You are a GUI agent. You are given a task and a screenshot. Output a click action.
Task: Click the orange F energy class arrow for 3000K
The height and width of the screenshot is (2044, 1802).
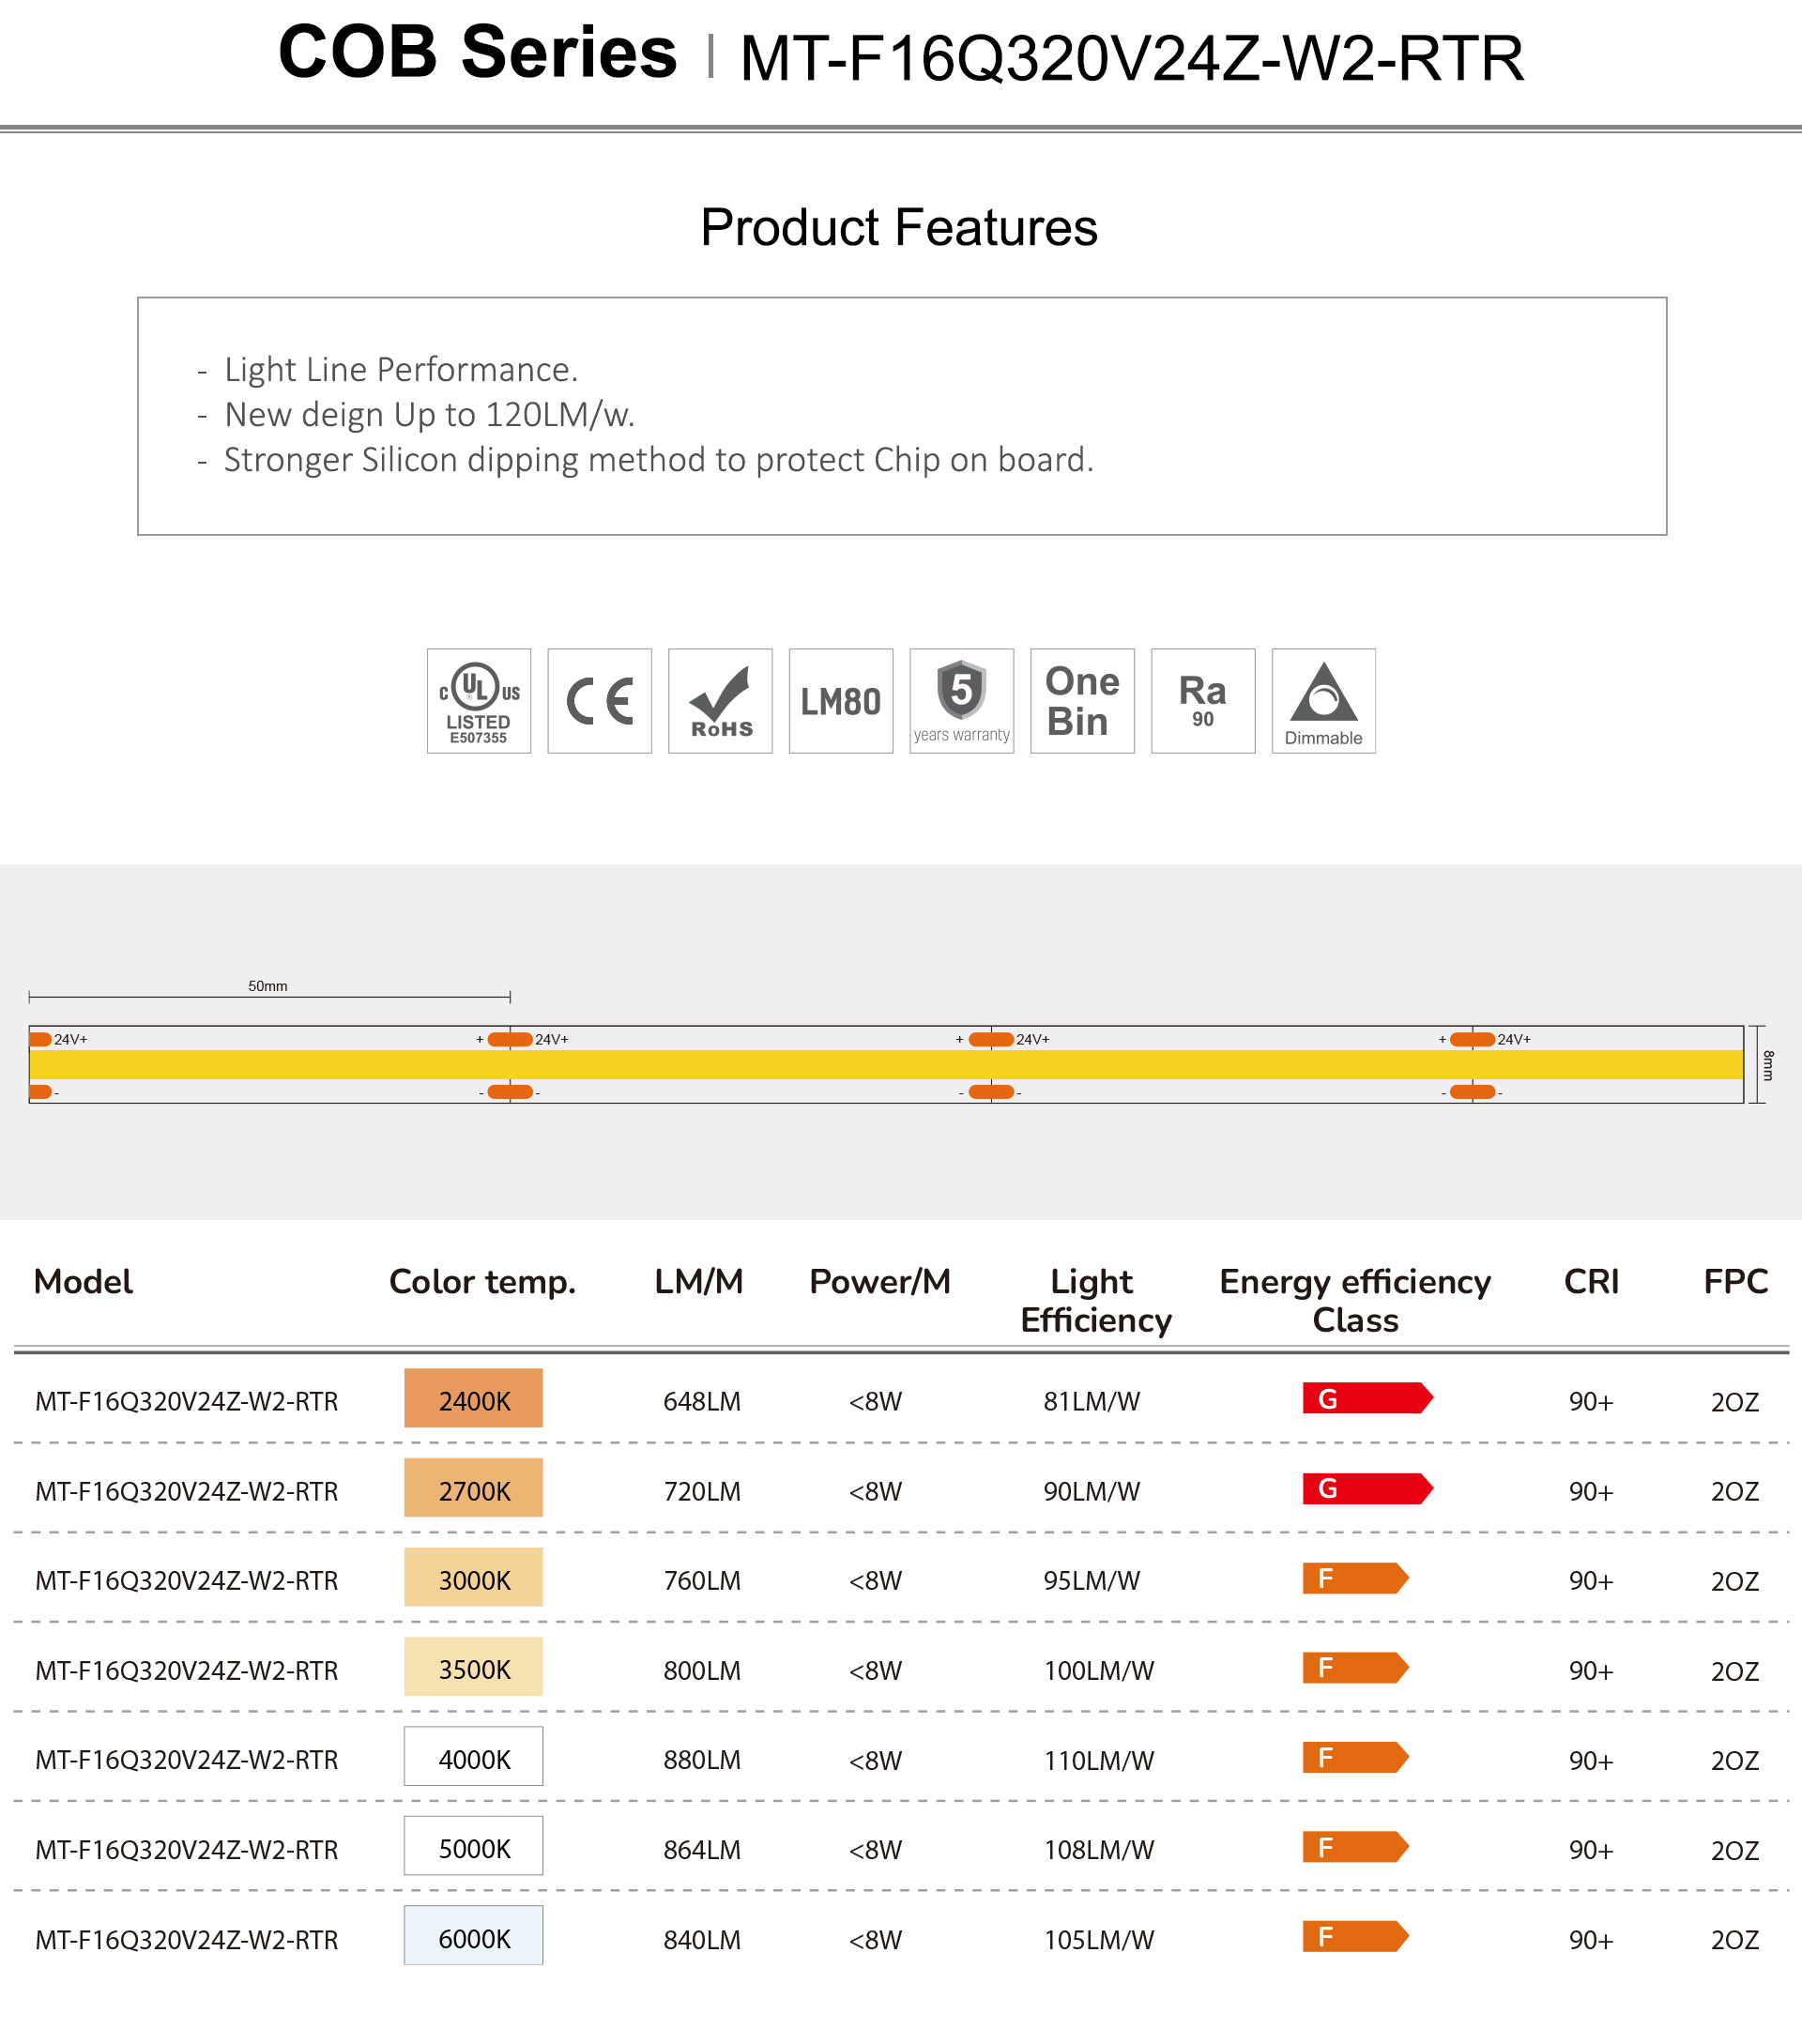(1354, 1578)
